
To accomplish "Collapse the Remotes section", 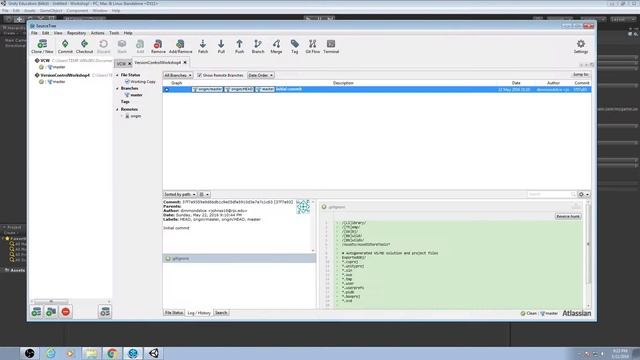I will [118, 109].
